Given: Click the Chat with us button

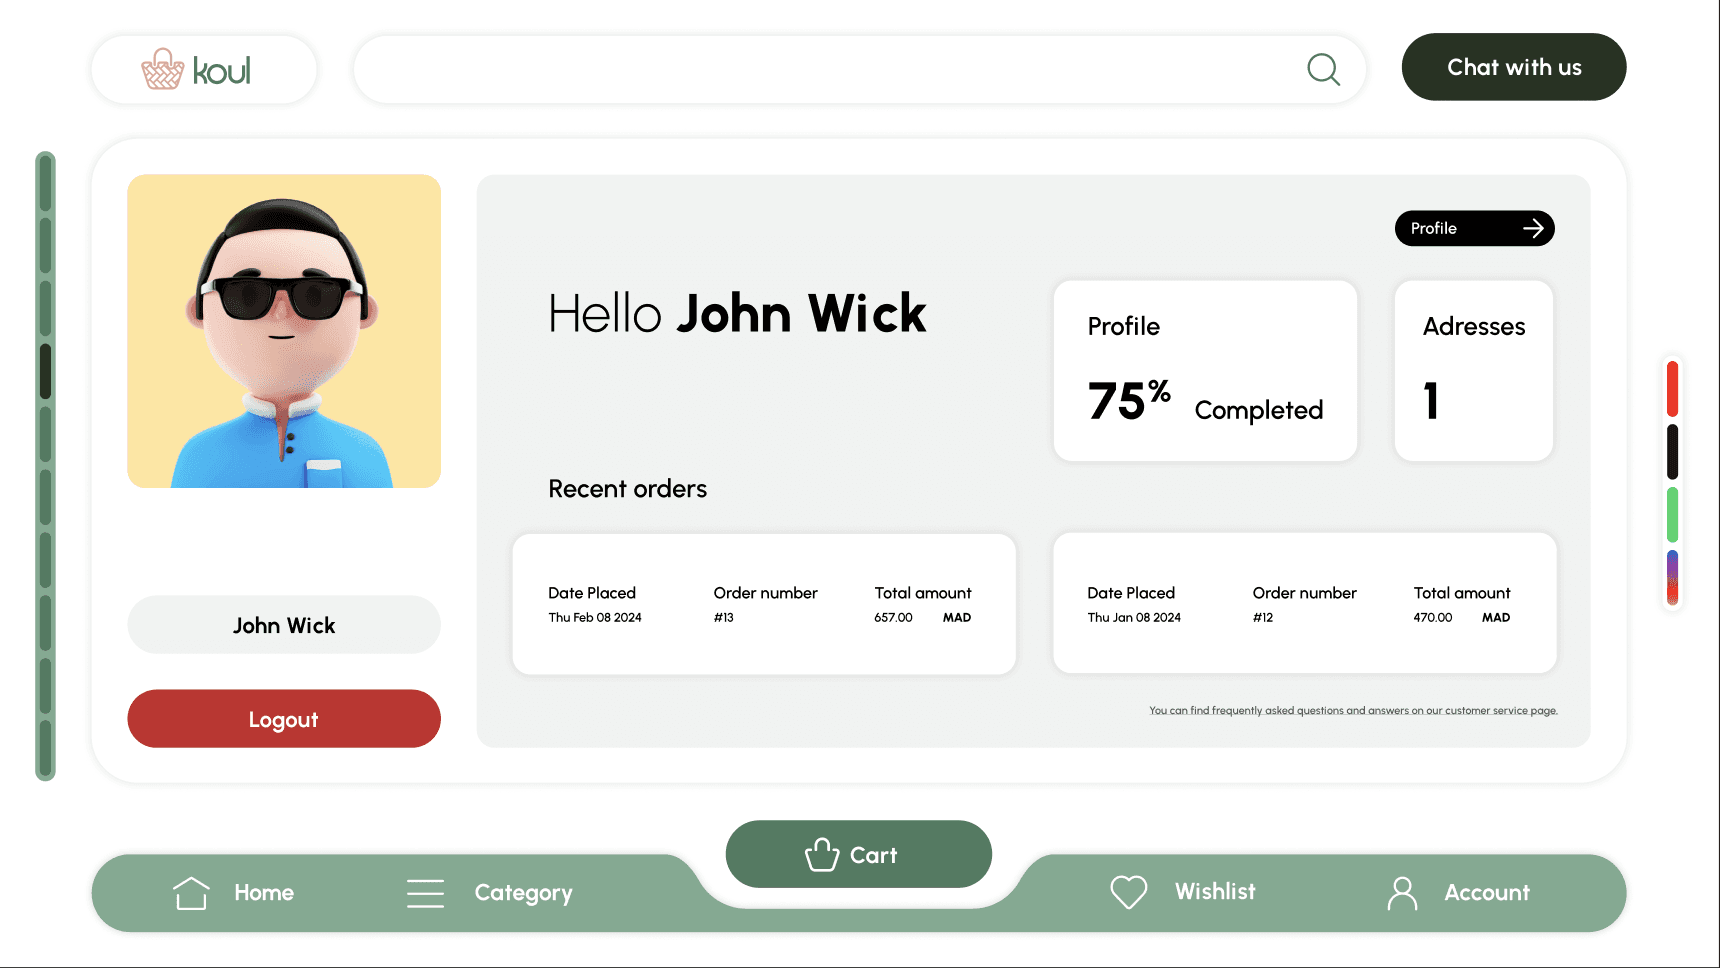Looking at the screenshot, I should coord(1514,67).
